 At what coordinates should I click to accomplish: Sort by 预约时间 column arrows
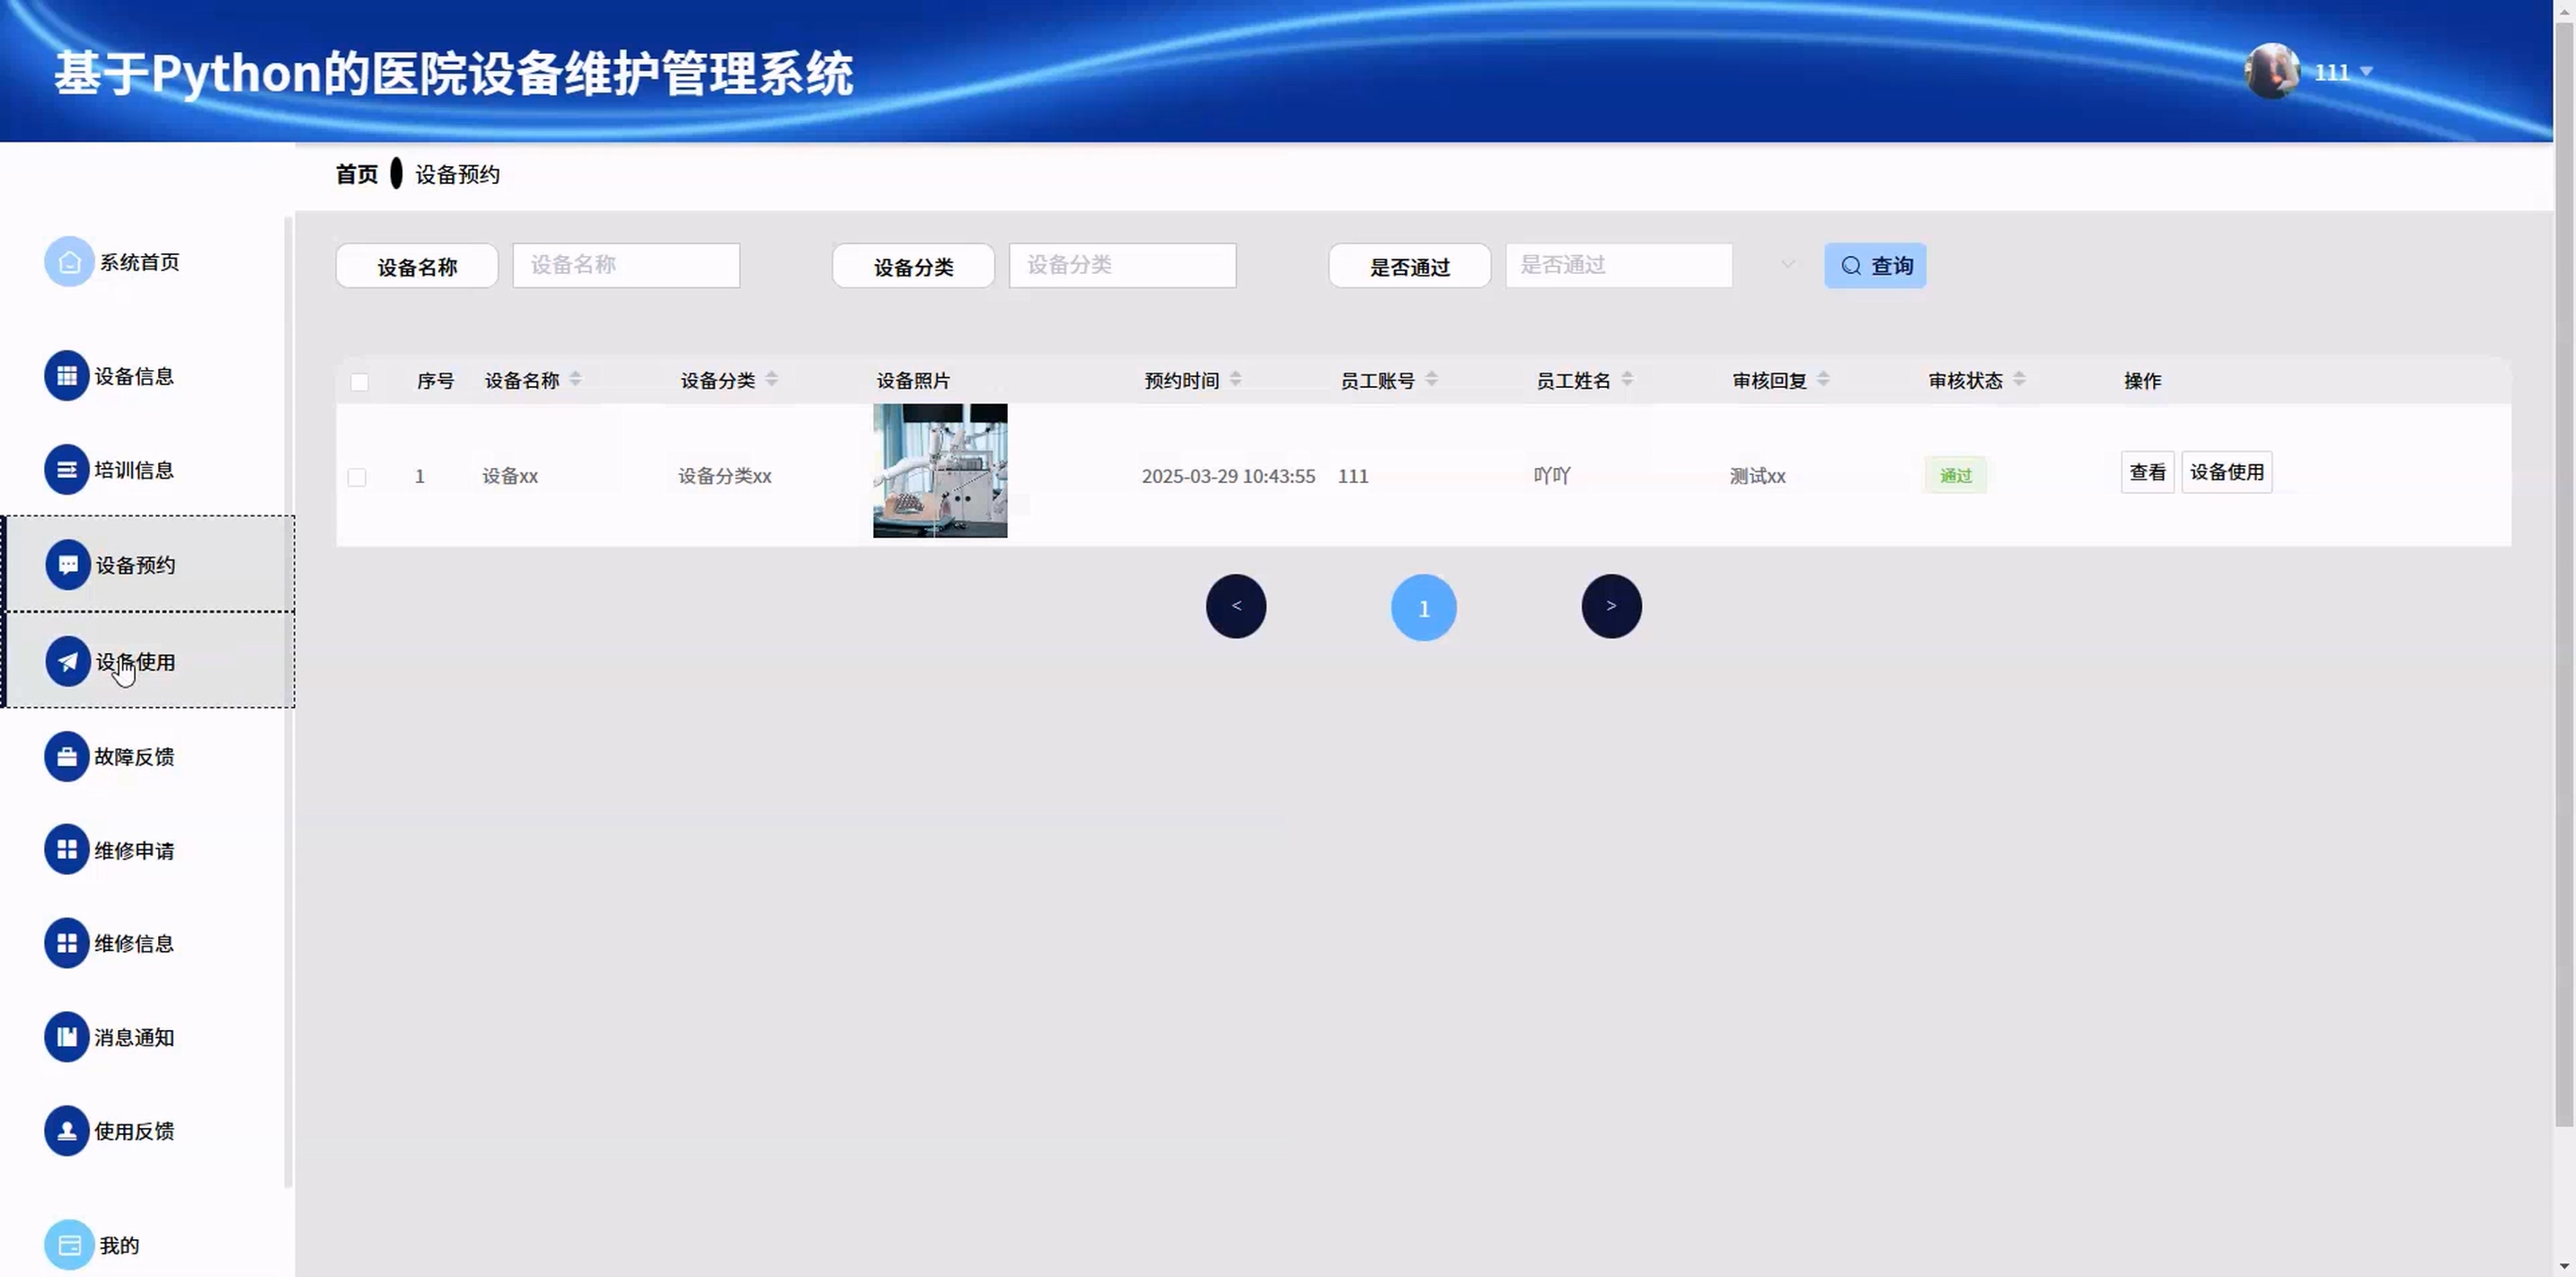(1235, 379)
